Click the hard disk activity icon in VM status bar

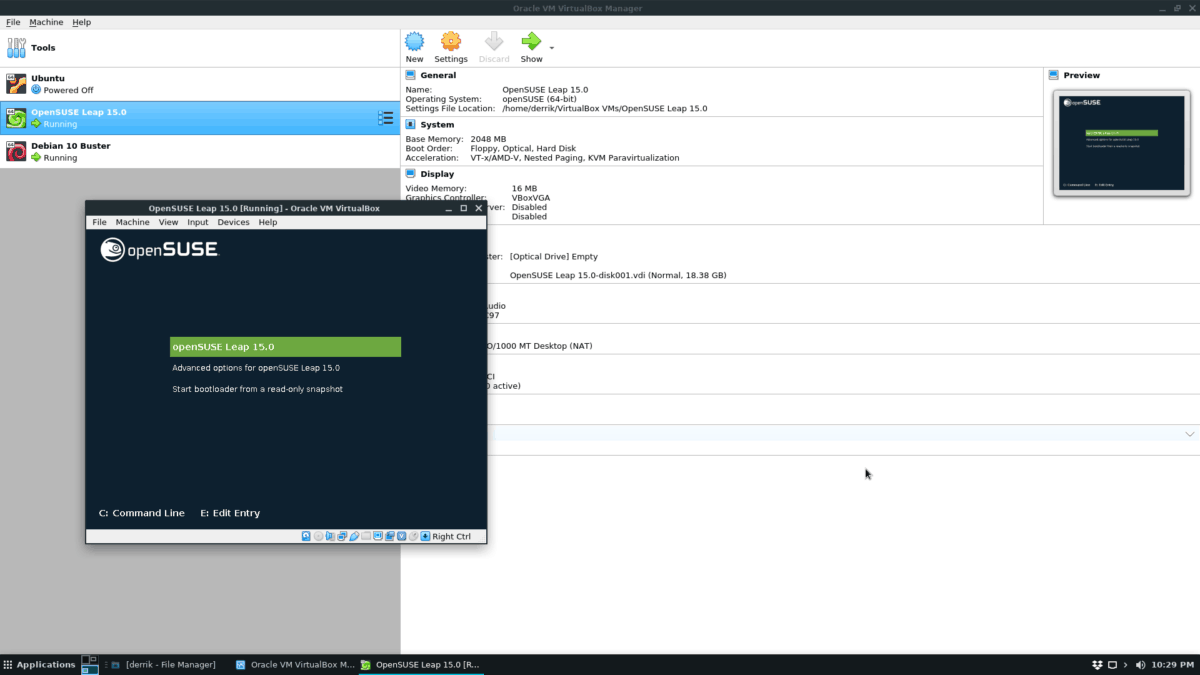[306, 536]
